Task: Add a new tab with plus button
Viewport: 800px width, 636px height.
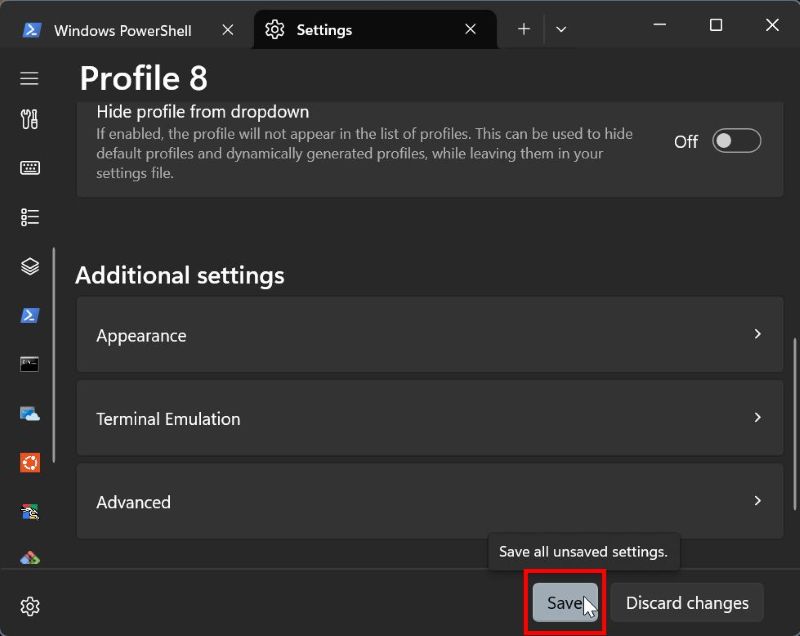Action: pos(524,30)
